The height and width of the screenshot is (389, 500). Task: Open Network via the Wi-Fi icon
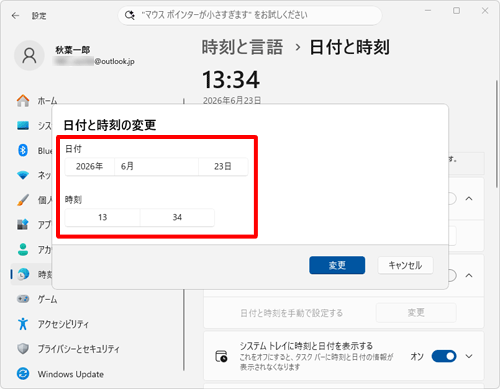pos(23,175)
